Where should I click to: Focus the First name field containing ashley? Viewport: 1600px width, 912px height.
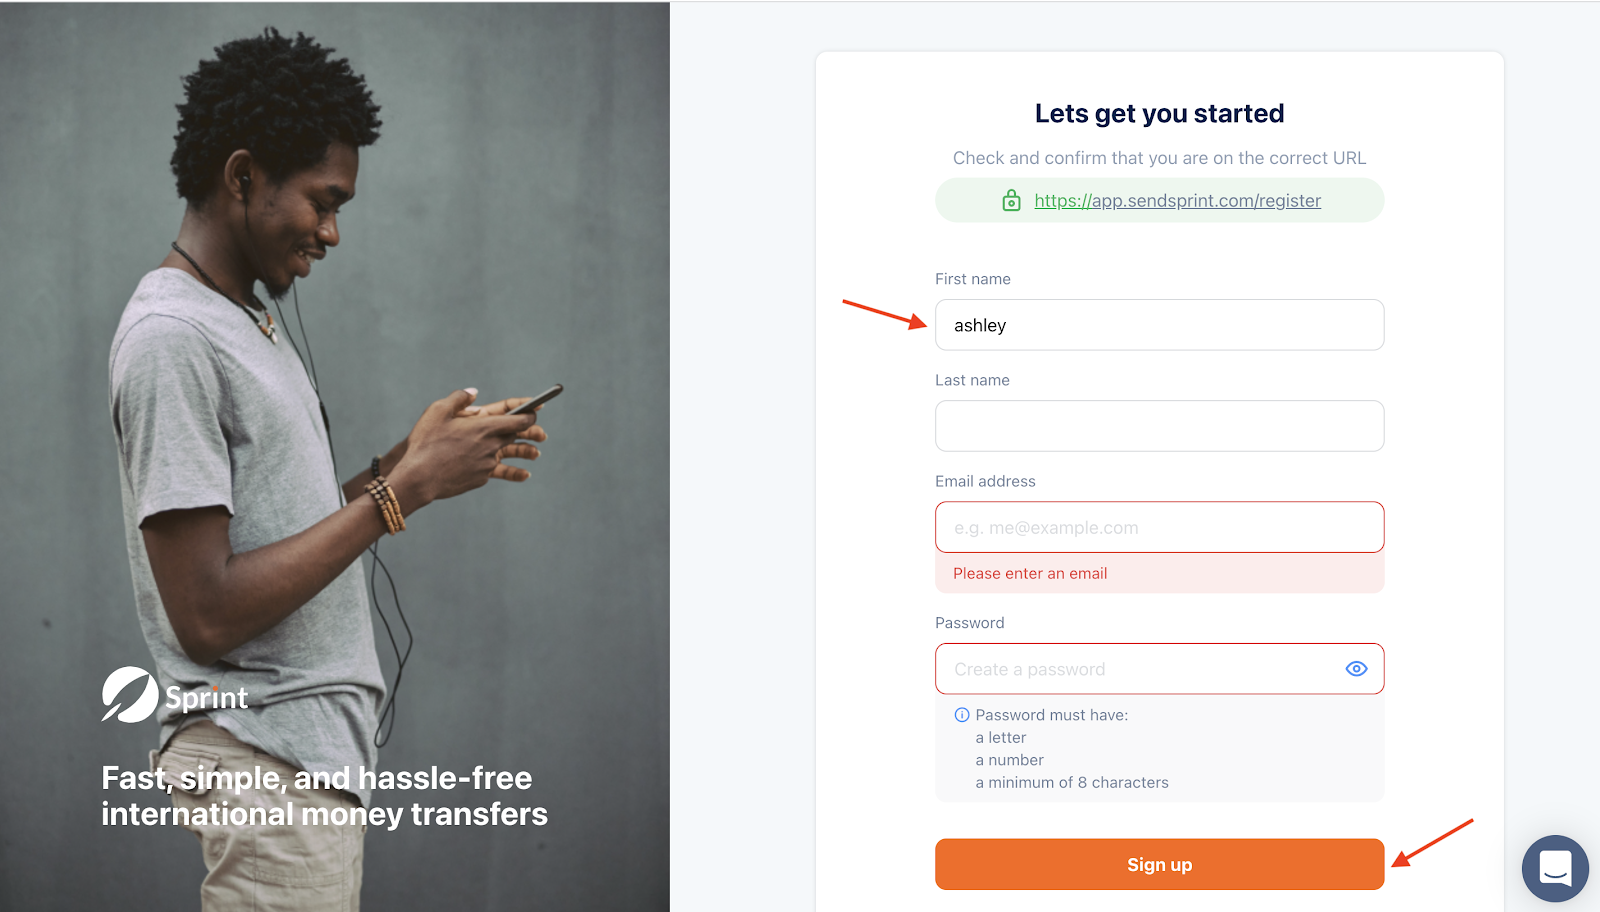click(1159, 325)
